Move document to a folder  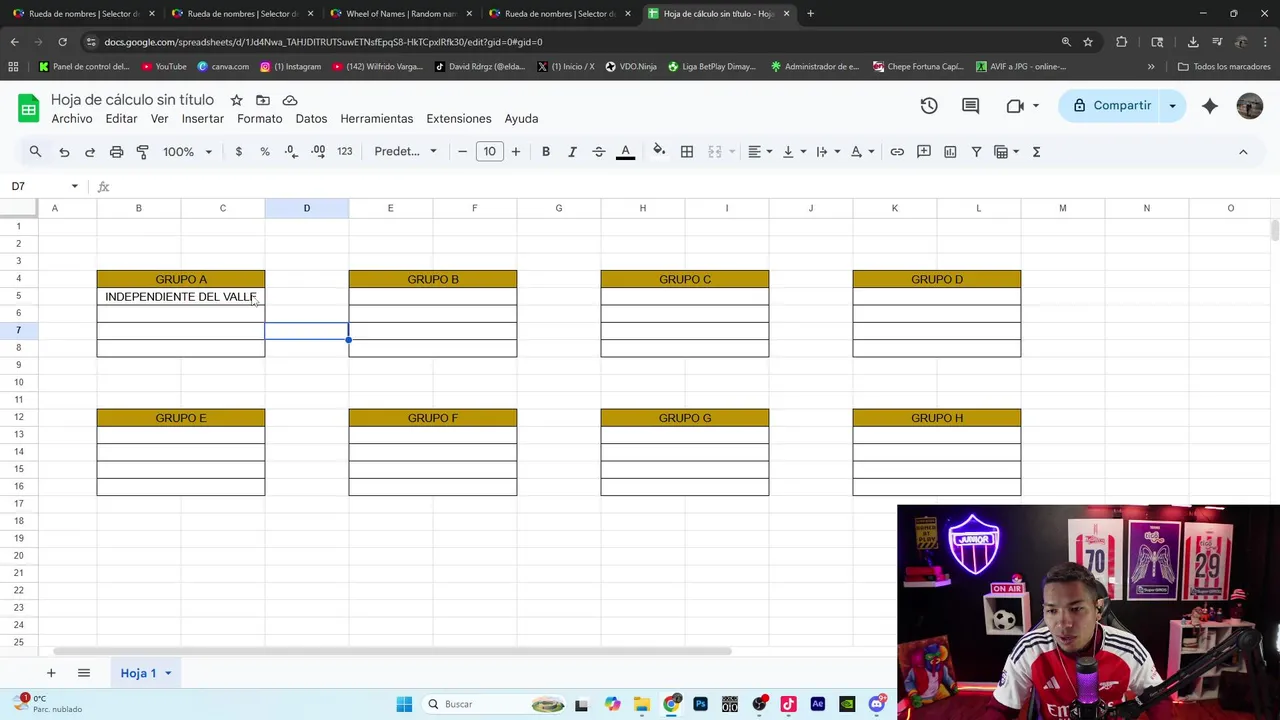tap(263, 100)
